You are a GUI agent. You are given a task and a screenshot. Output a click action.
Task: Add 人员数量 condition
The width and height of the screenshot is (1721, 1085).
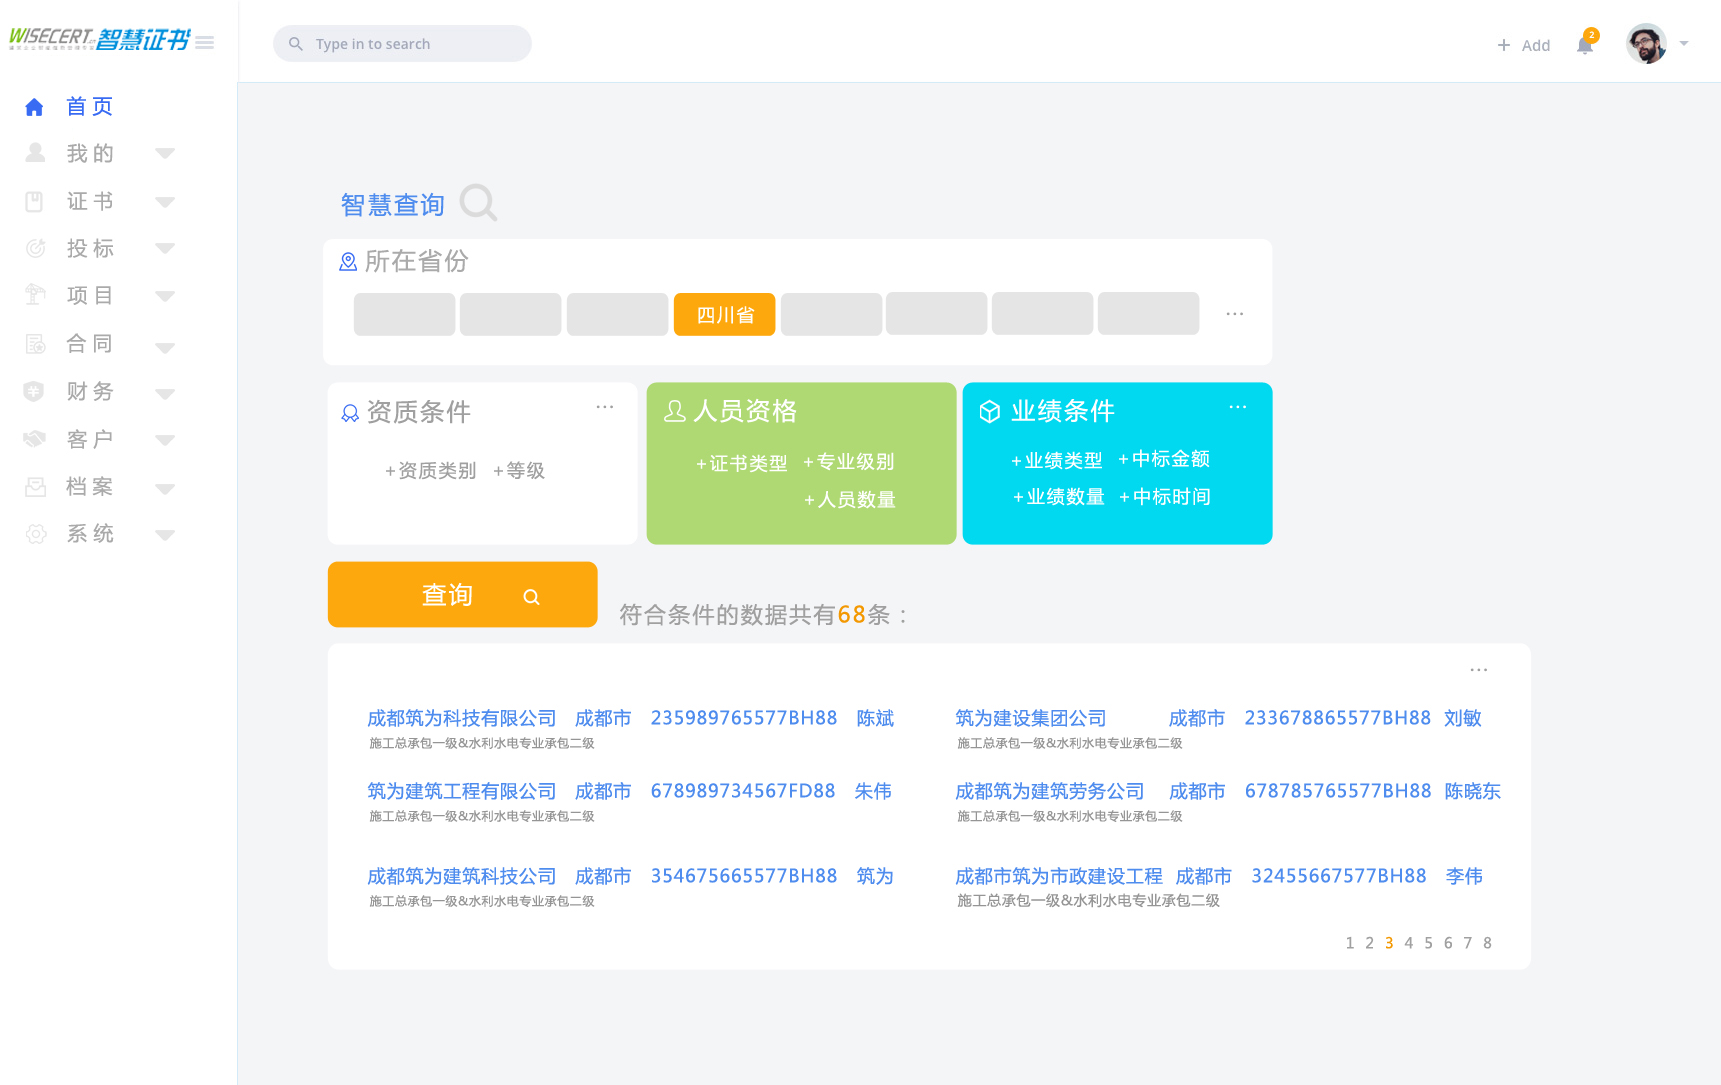(x=850, y=500)
